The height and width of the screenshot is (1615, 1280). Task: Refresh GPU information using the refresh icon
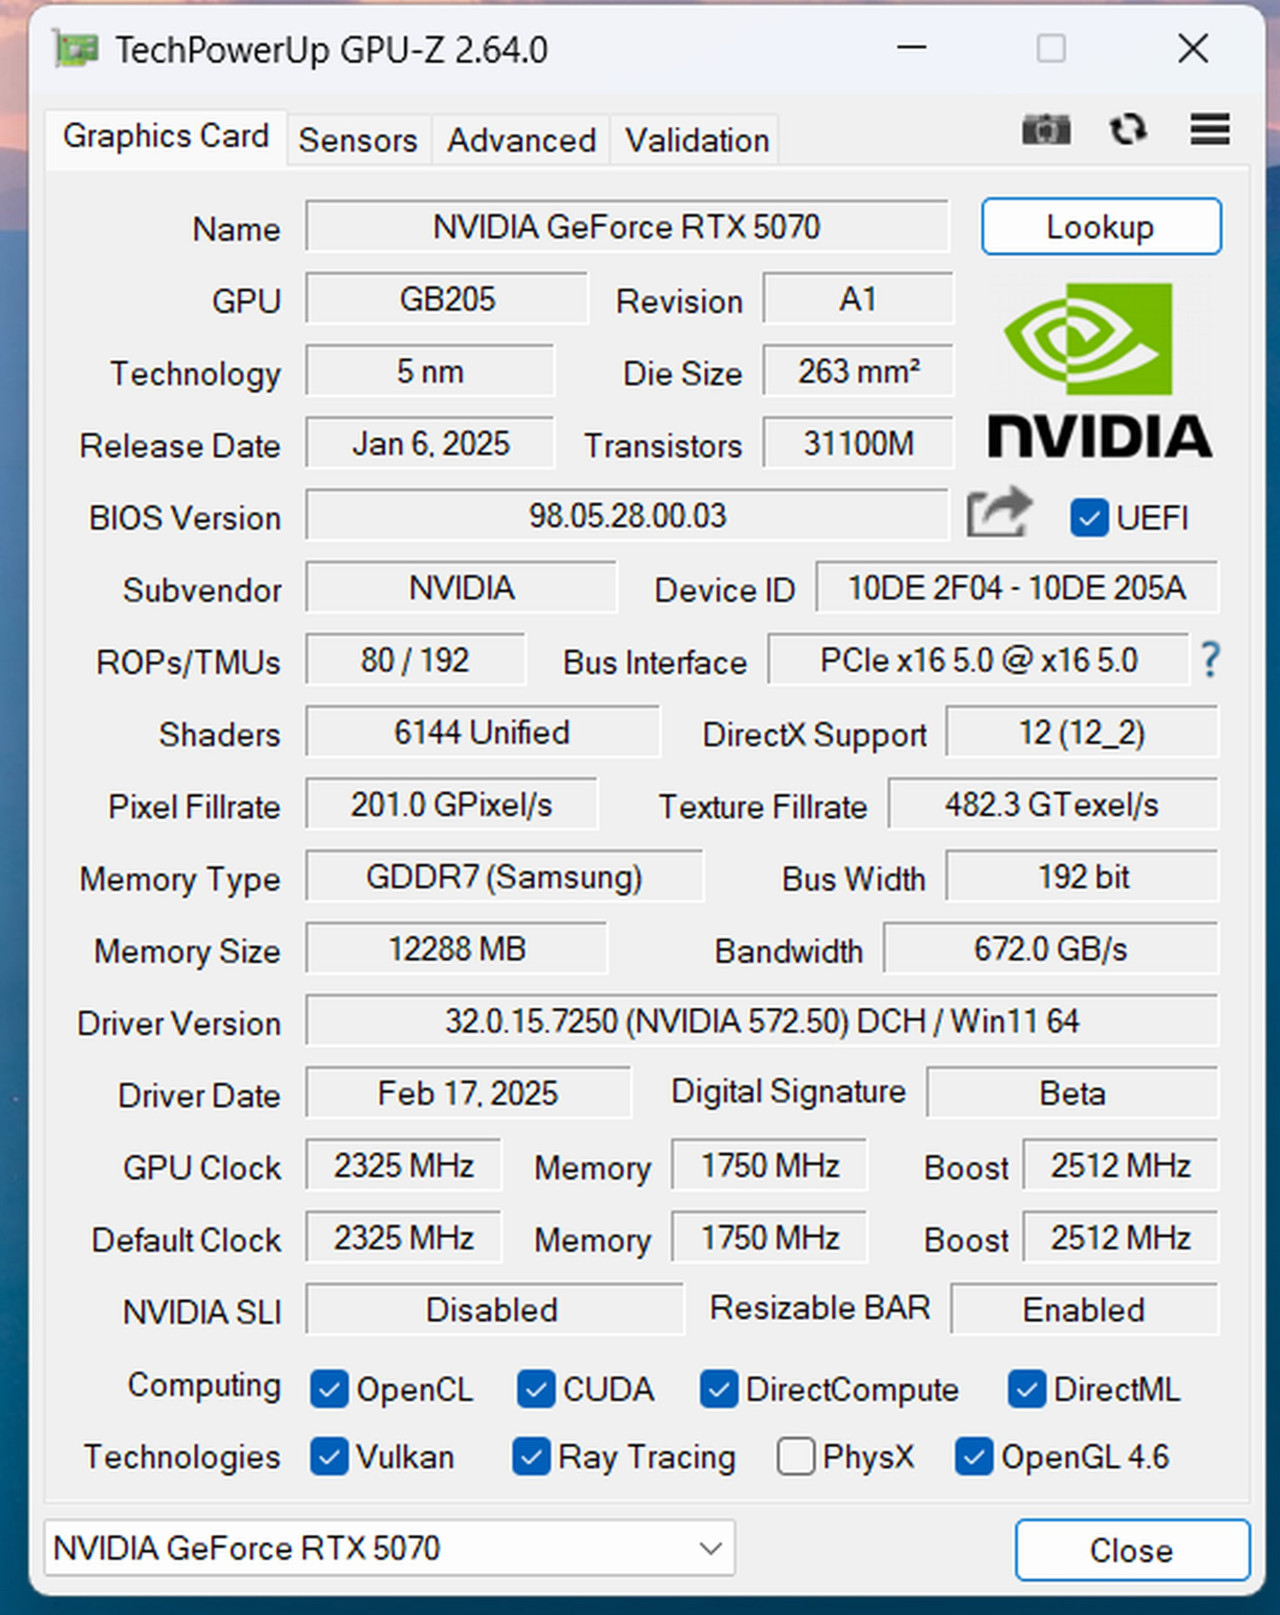tap(1129, 130)
